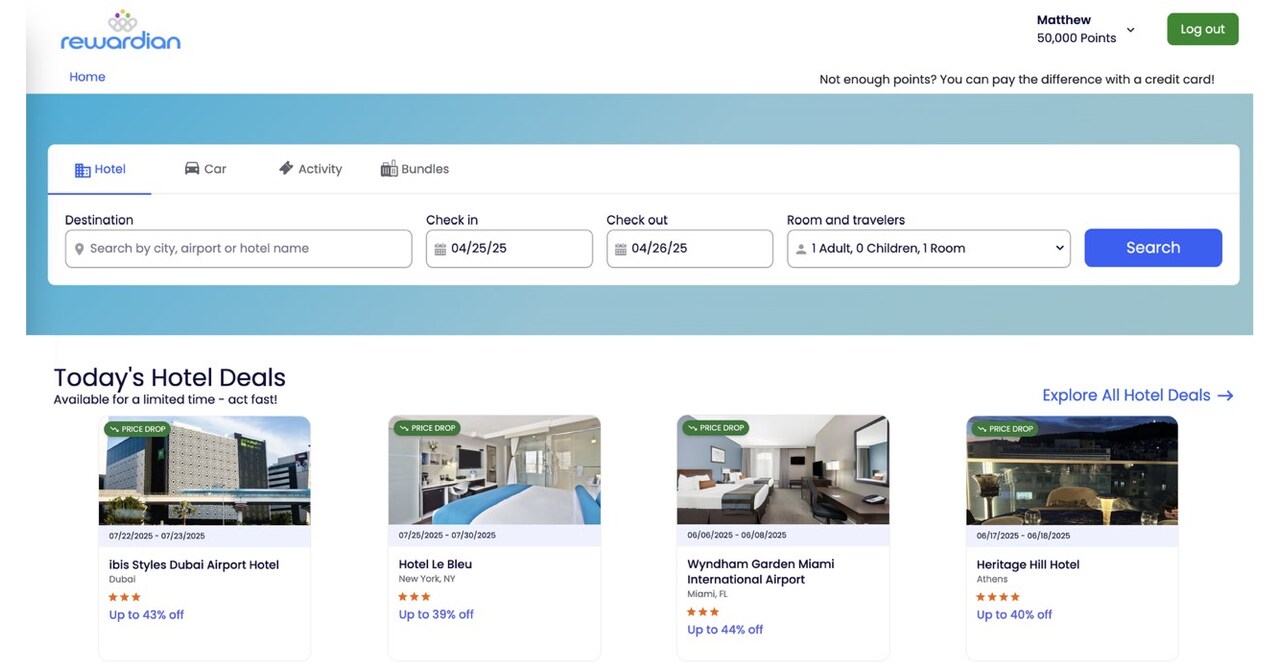Click the Check in calendar icon
Screen dimensions: 1280x670
(440, 249)
